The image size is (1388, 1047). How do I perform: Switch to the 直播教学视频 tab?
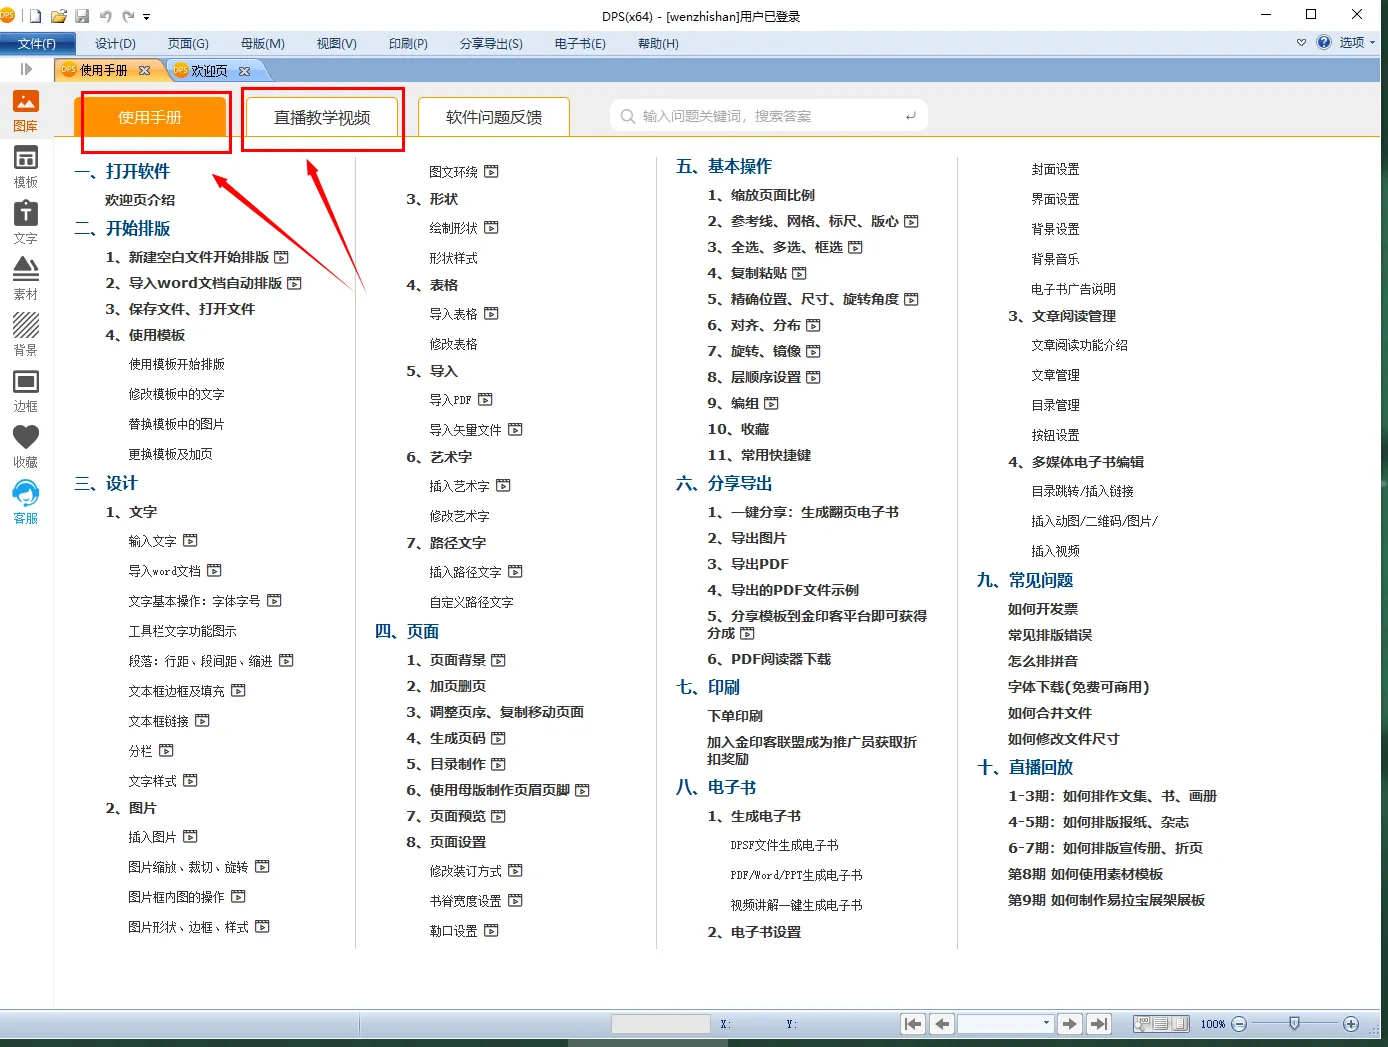[x=322, y=118]
